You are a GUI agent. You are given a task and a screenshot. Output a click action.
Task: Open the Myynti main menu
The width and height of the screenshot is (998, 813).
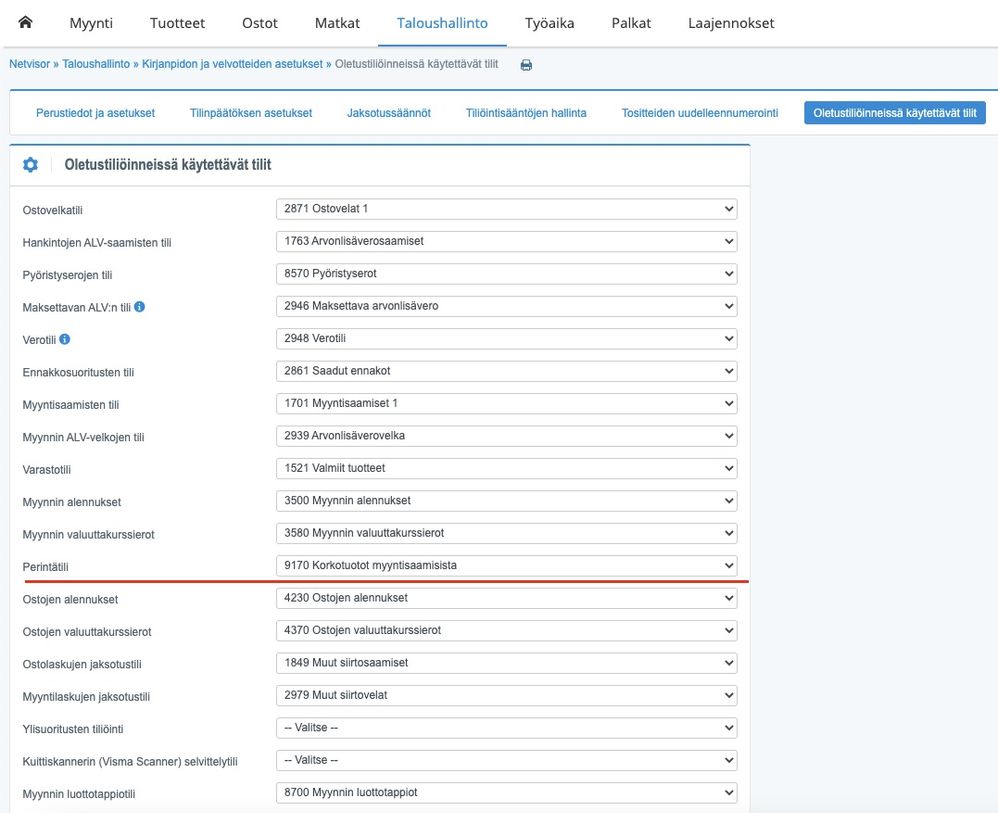coord(91,23)
